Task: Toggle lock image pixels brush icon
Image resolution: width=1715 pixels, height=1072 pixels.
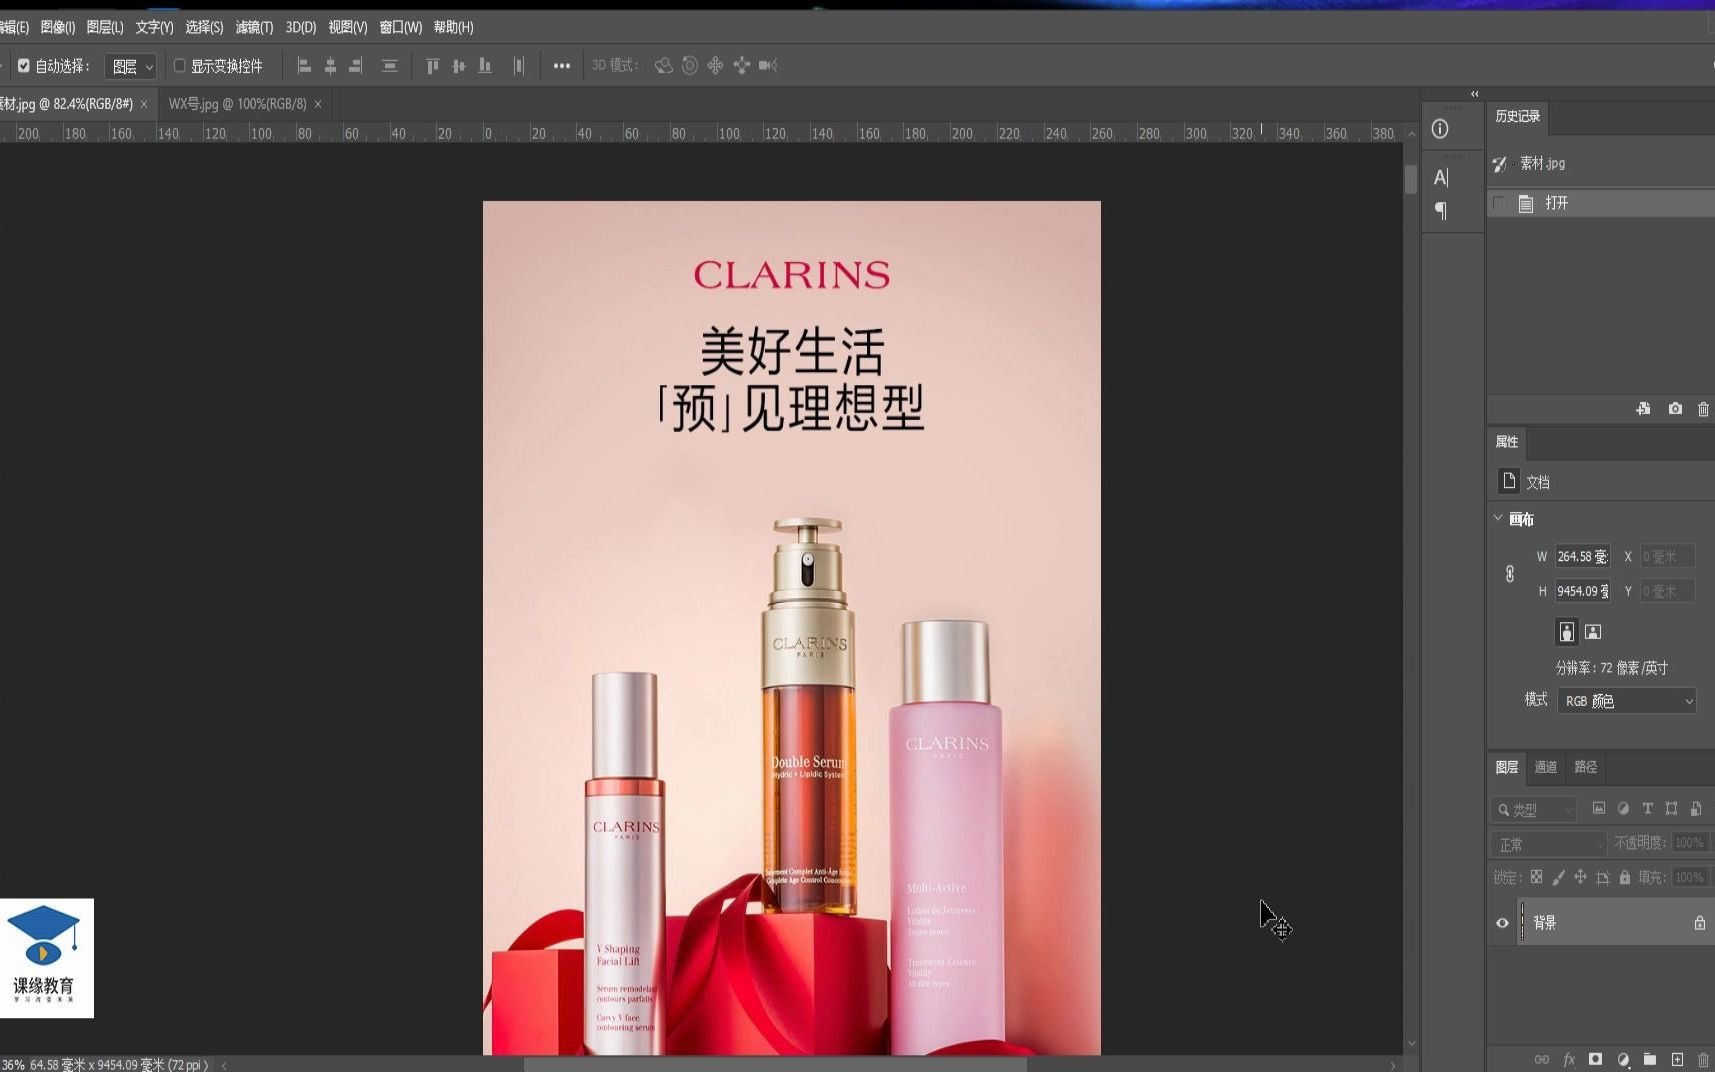Action: (x=1558, y=877)
